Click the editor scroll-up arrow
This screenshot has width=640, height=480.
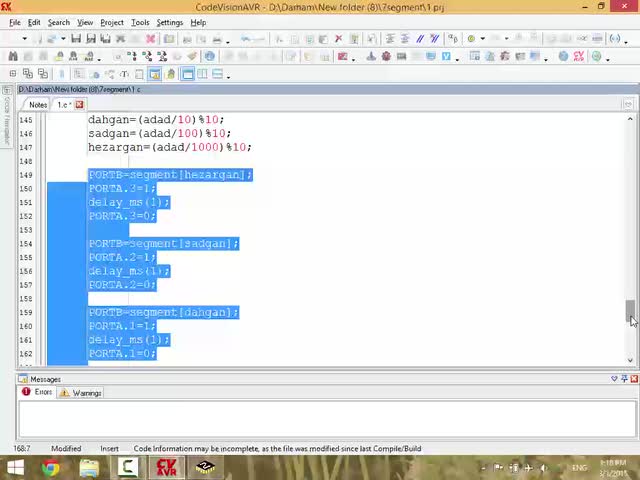pyautogui.click(x=630, y=119)
